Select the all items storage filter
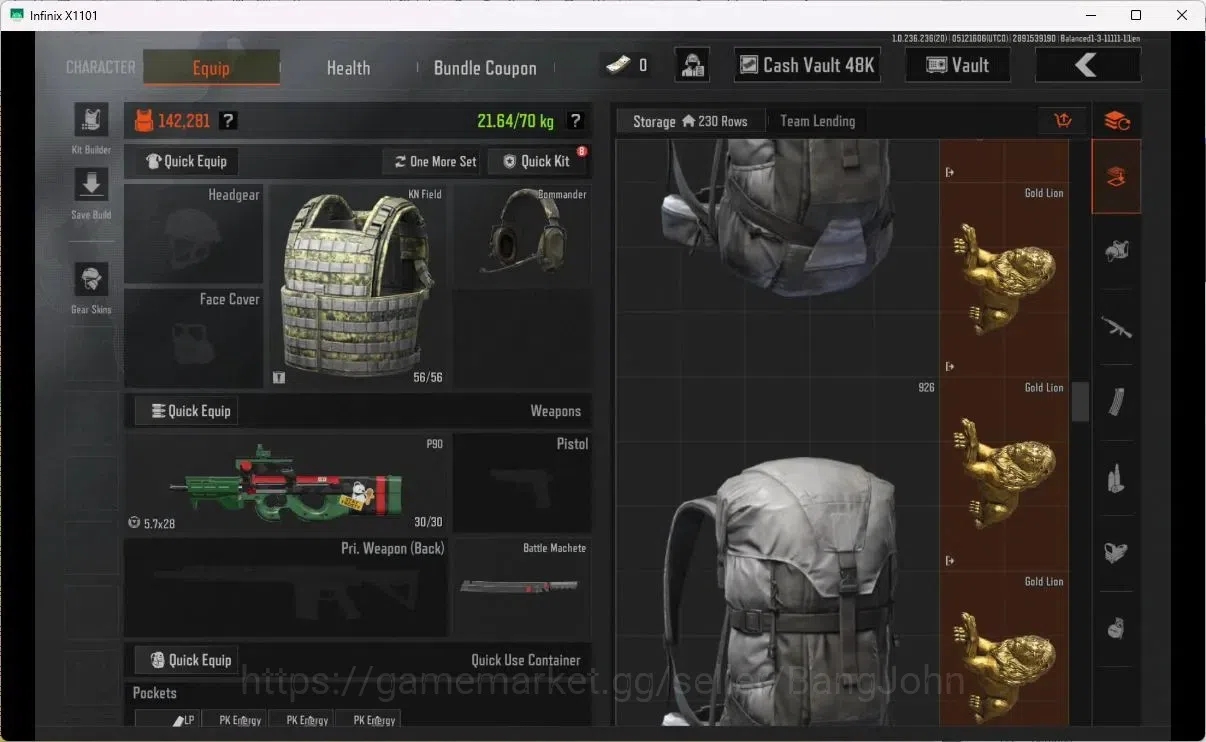The image size is (1206, 742). [1117, 177]
